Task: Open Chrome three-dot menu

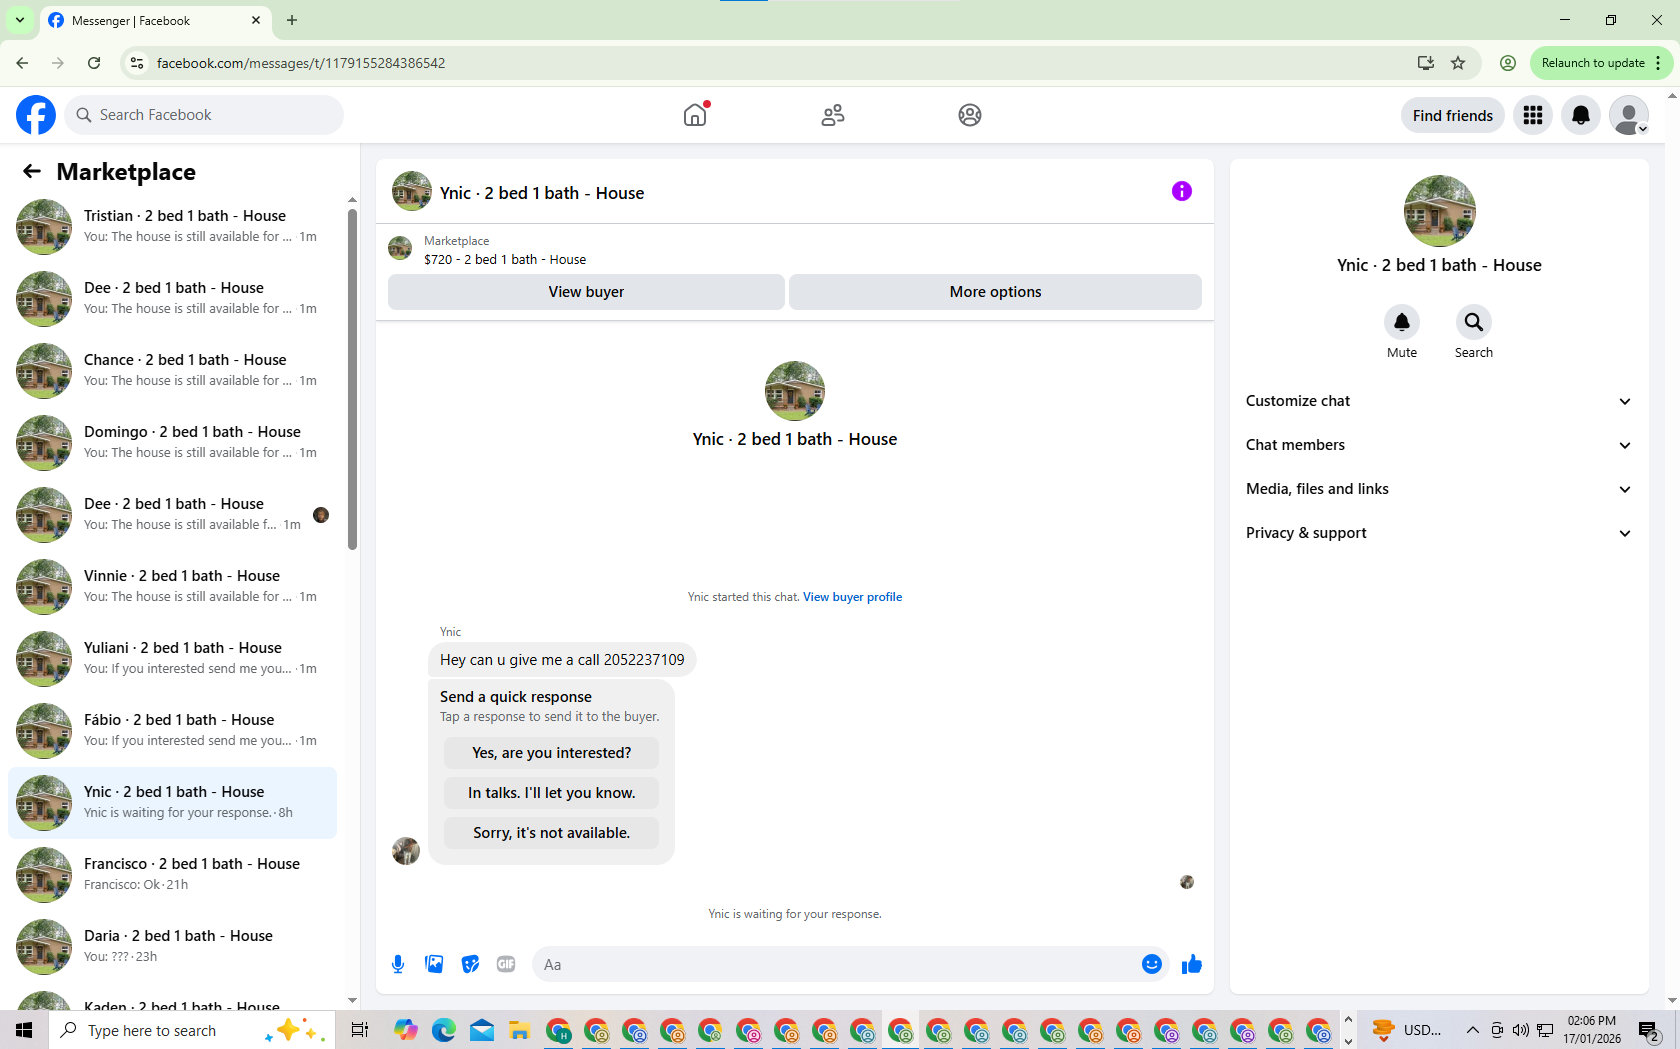Action: click(x=1658, y=63)
